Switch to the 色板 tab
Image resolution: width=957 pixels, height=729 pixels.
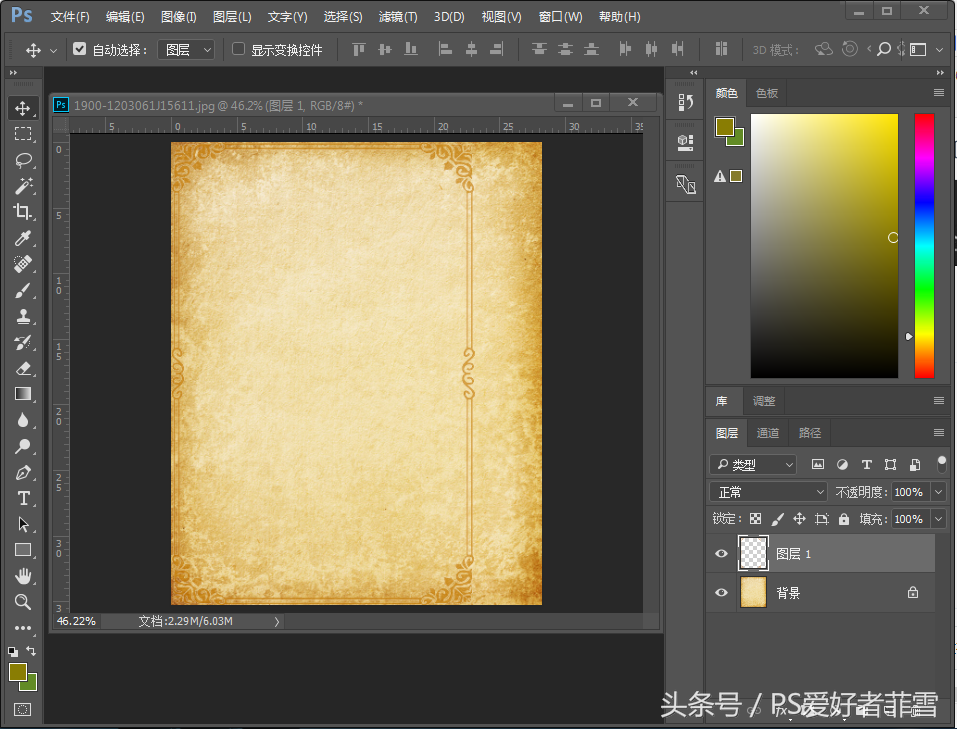pyautogui.click(x=767, y=93)
